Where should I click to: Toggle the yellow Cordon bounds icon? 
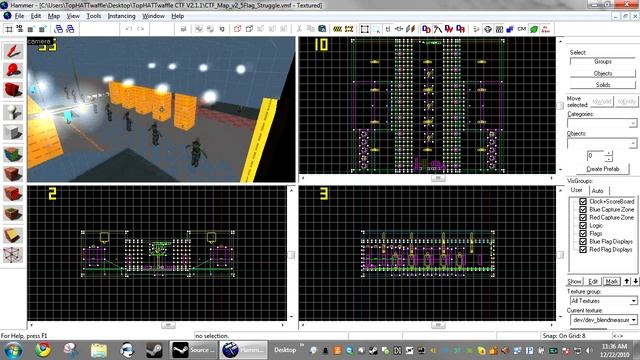click(x=338, y=29)
